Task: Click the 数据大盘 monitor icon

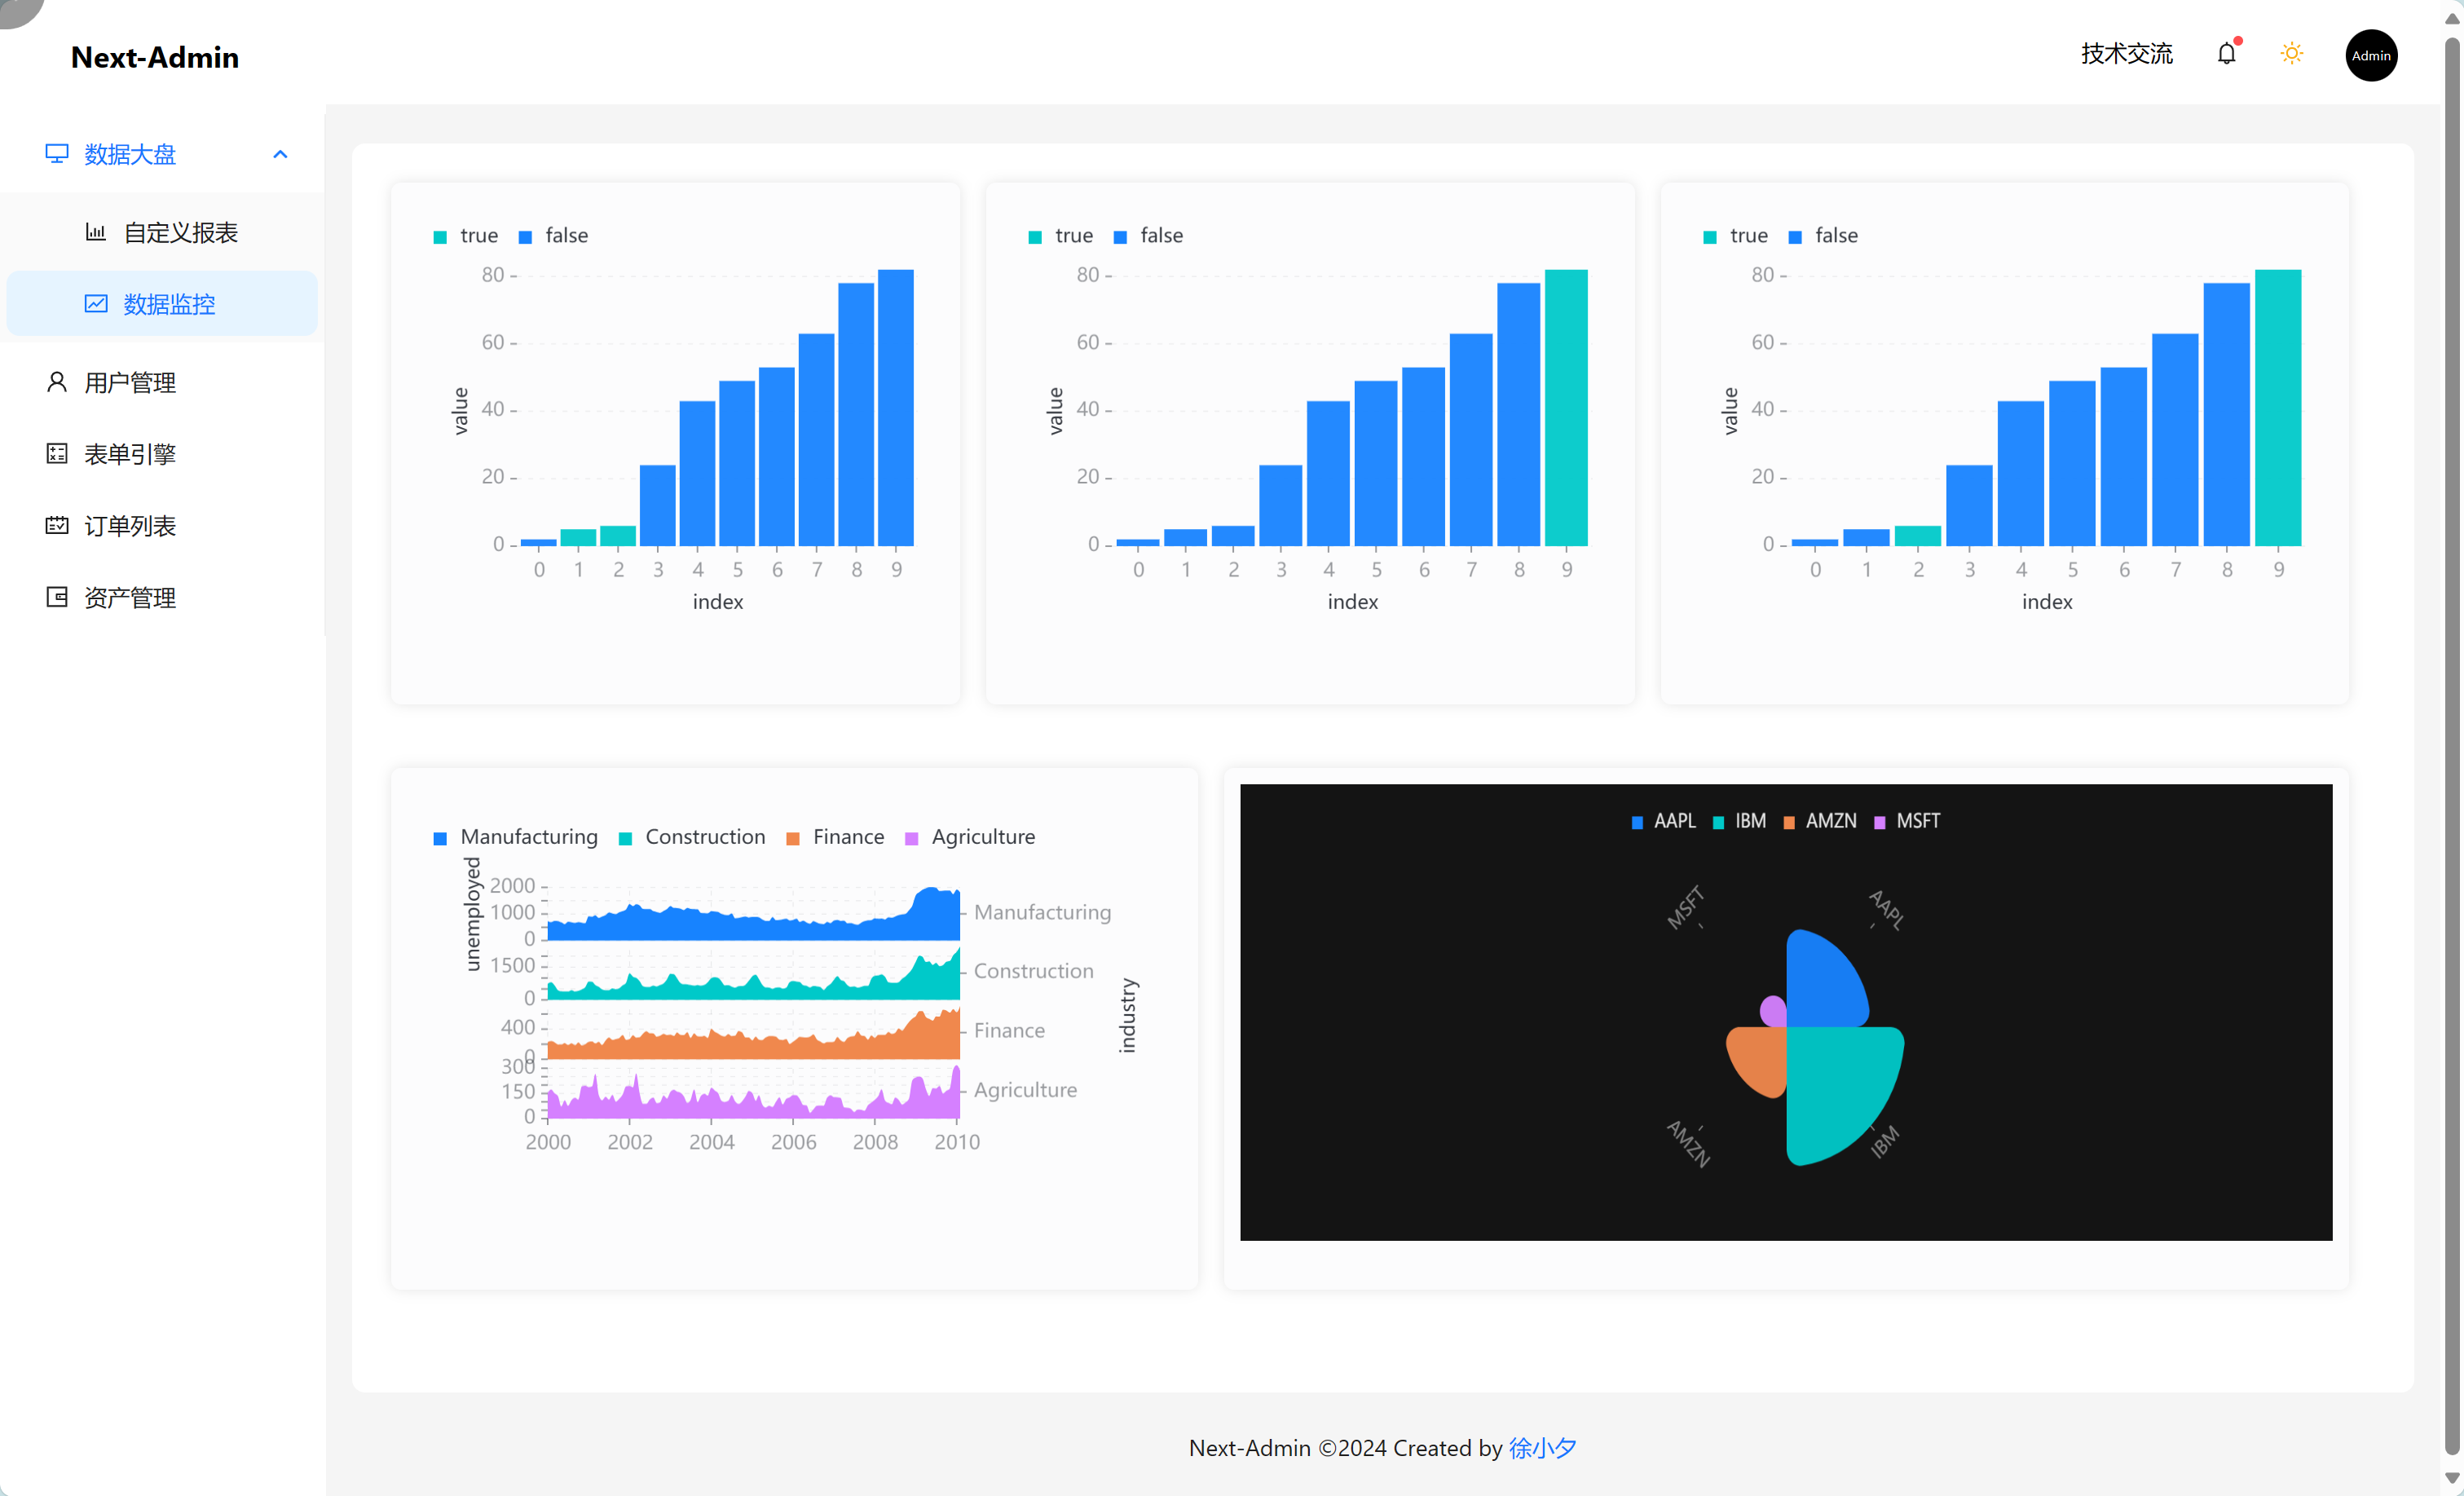Action: (56, 154)
